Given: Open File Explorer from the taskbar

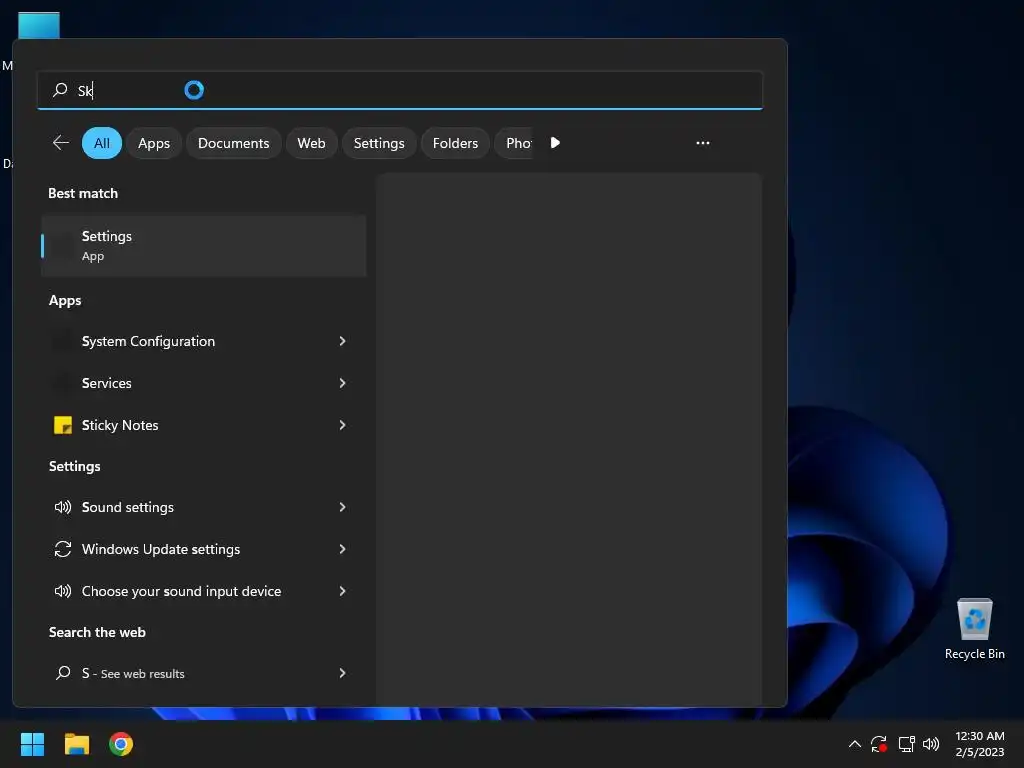Looking at the screenshot, I should point(76,744).
